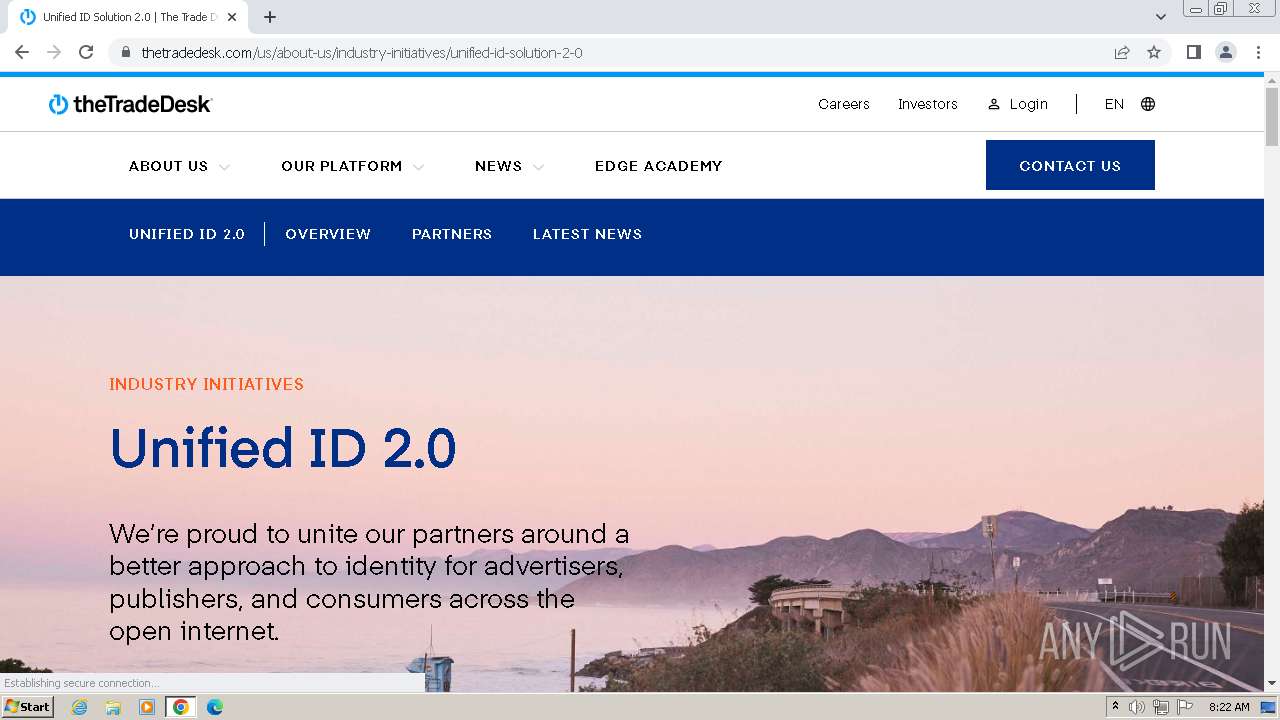This screenshot has width=1280, height=720.
Task: Go to the PARTNERS section
Action: 452,234
